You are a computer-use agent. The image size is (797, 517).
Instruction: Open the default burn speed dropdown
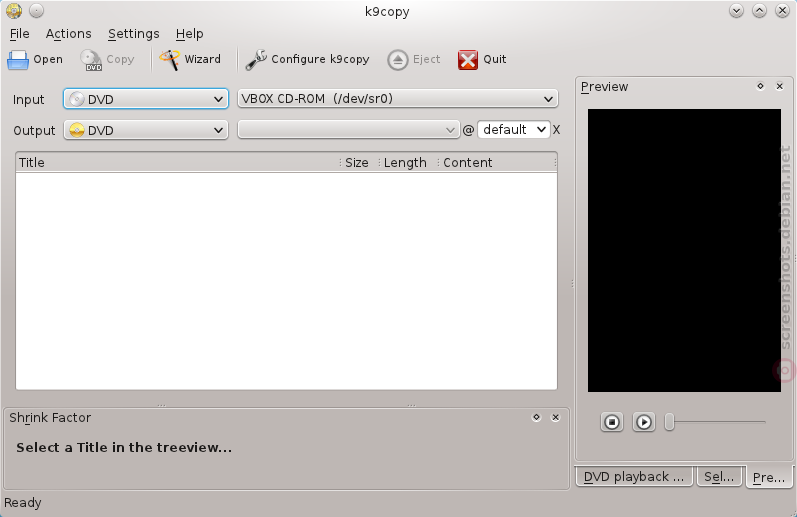[x=513, y=130]
